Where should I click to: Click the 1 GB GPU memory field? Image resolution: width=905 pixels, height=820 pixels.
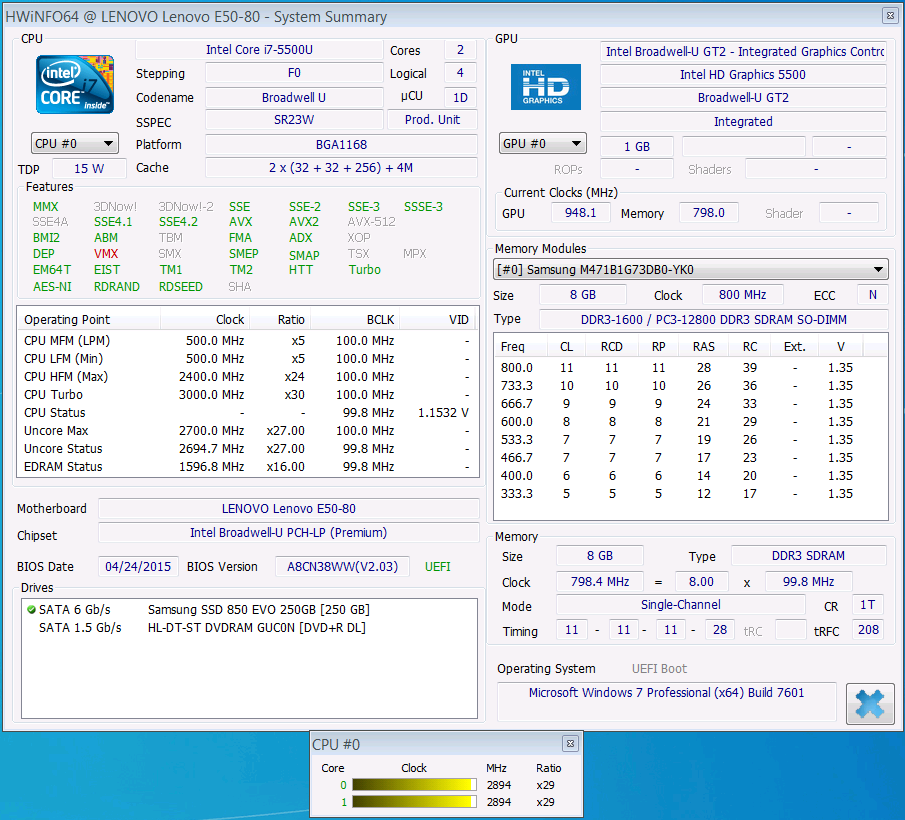pyautogui.click(x=637, y=147)
